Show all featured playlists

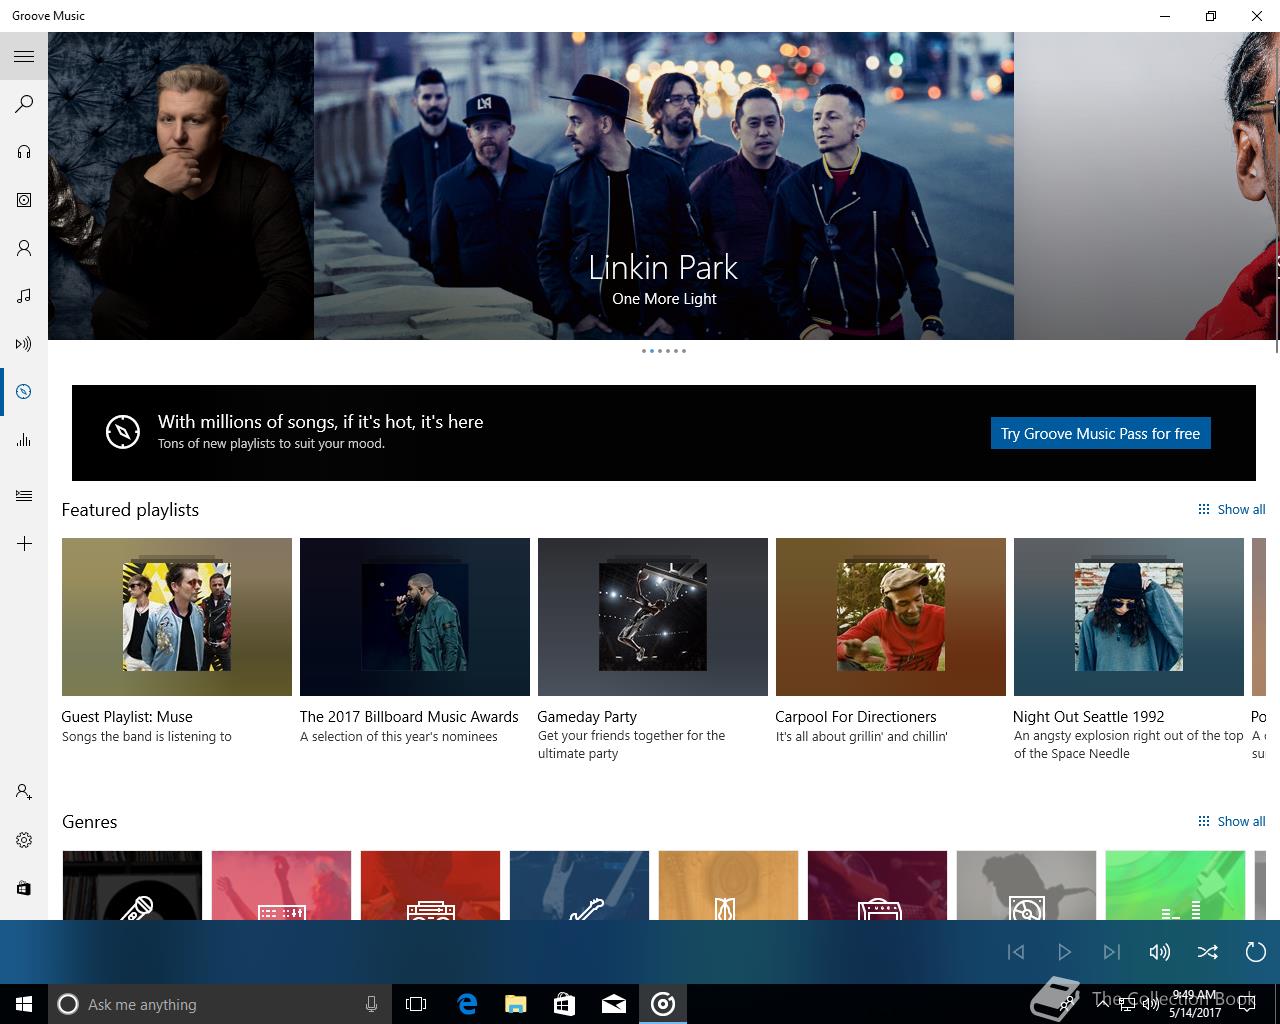click(1232, 509)
